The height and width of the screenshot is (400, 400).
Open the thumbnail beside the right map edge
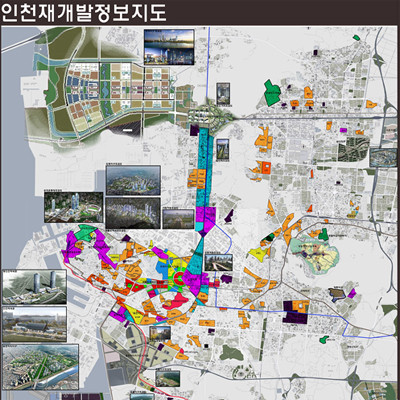click(384, 157)
